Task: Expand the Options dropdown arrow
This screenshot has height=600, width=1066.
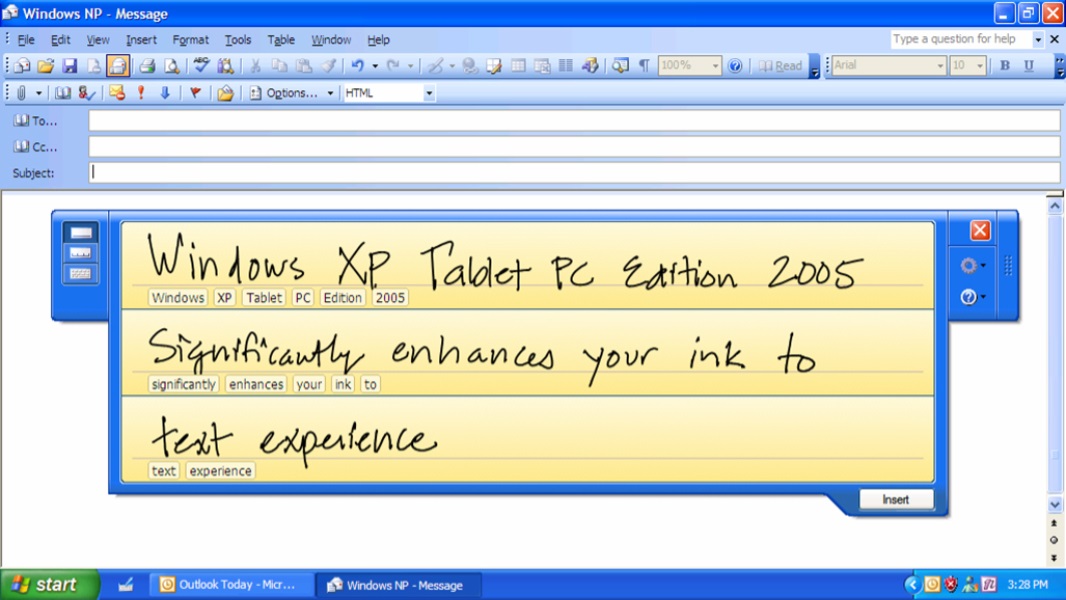Action: click(331, 93)
